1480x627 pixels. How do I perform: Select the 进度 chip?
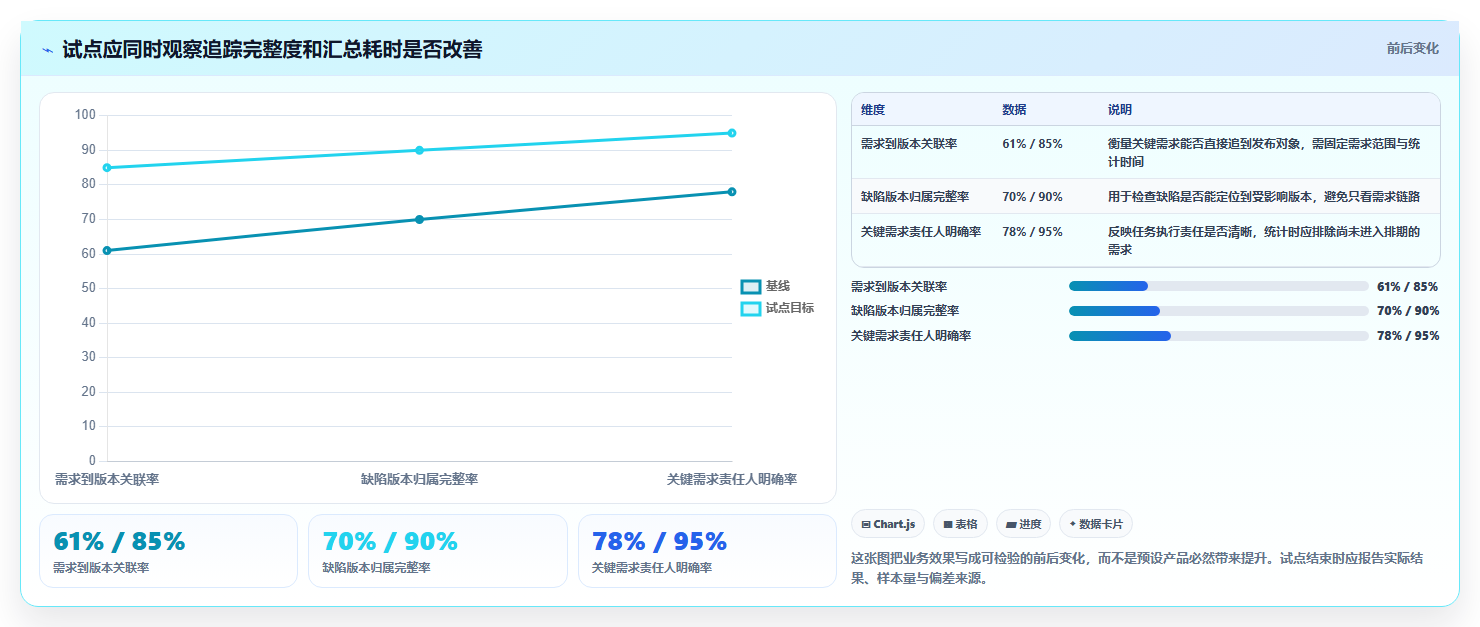(x=1023, y=524)
